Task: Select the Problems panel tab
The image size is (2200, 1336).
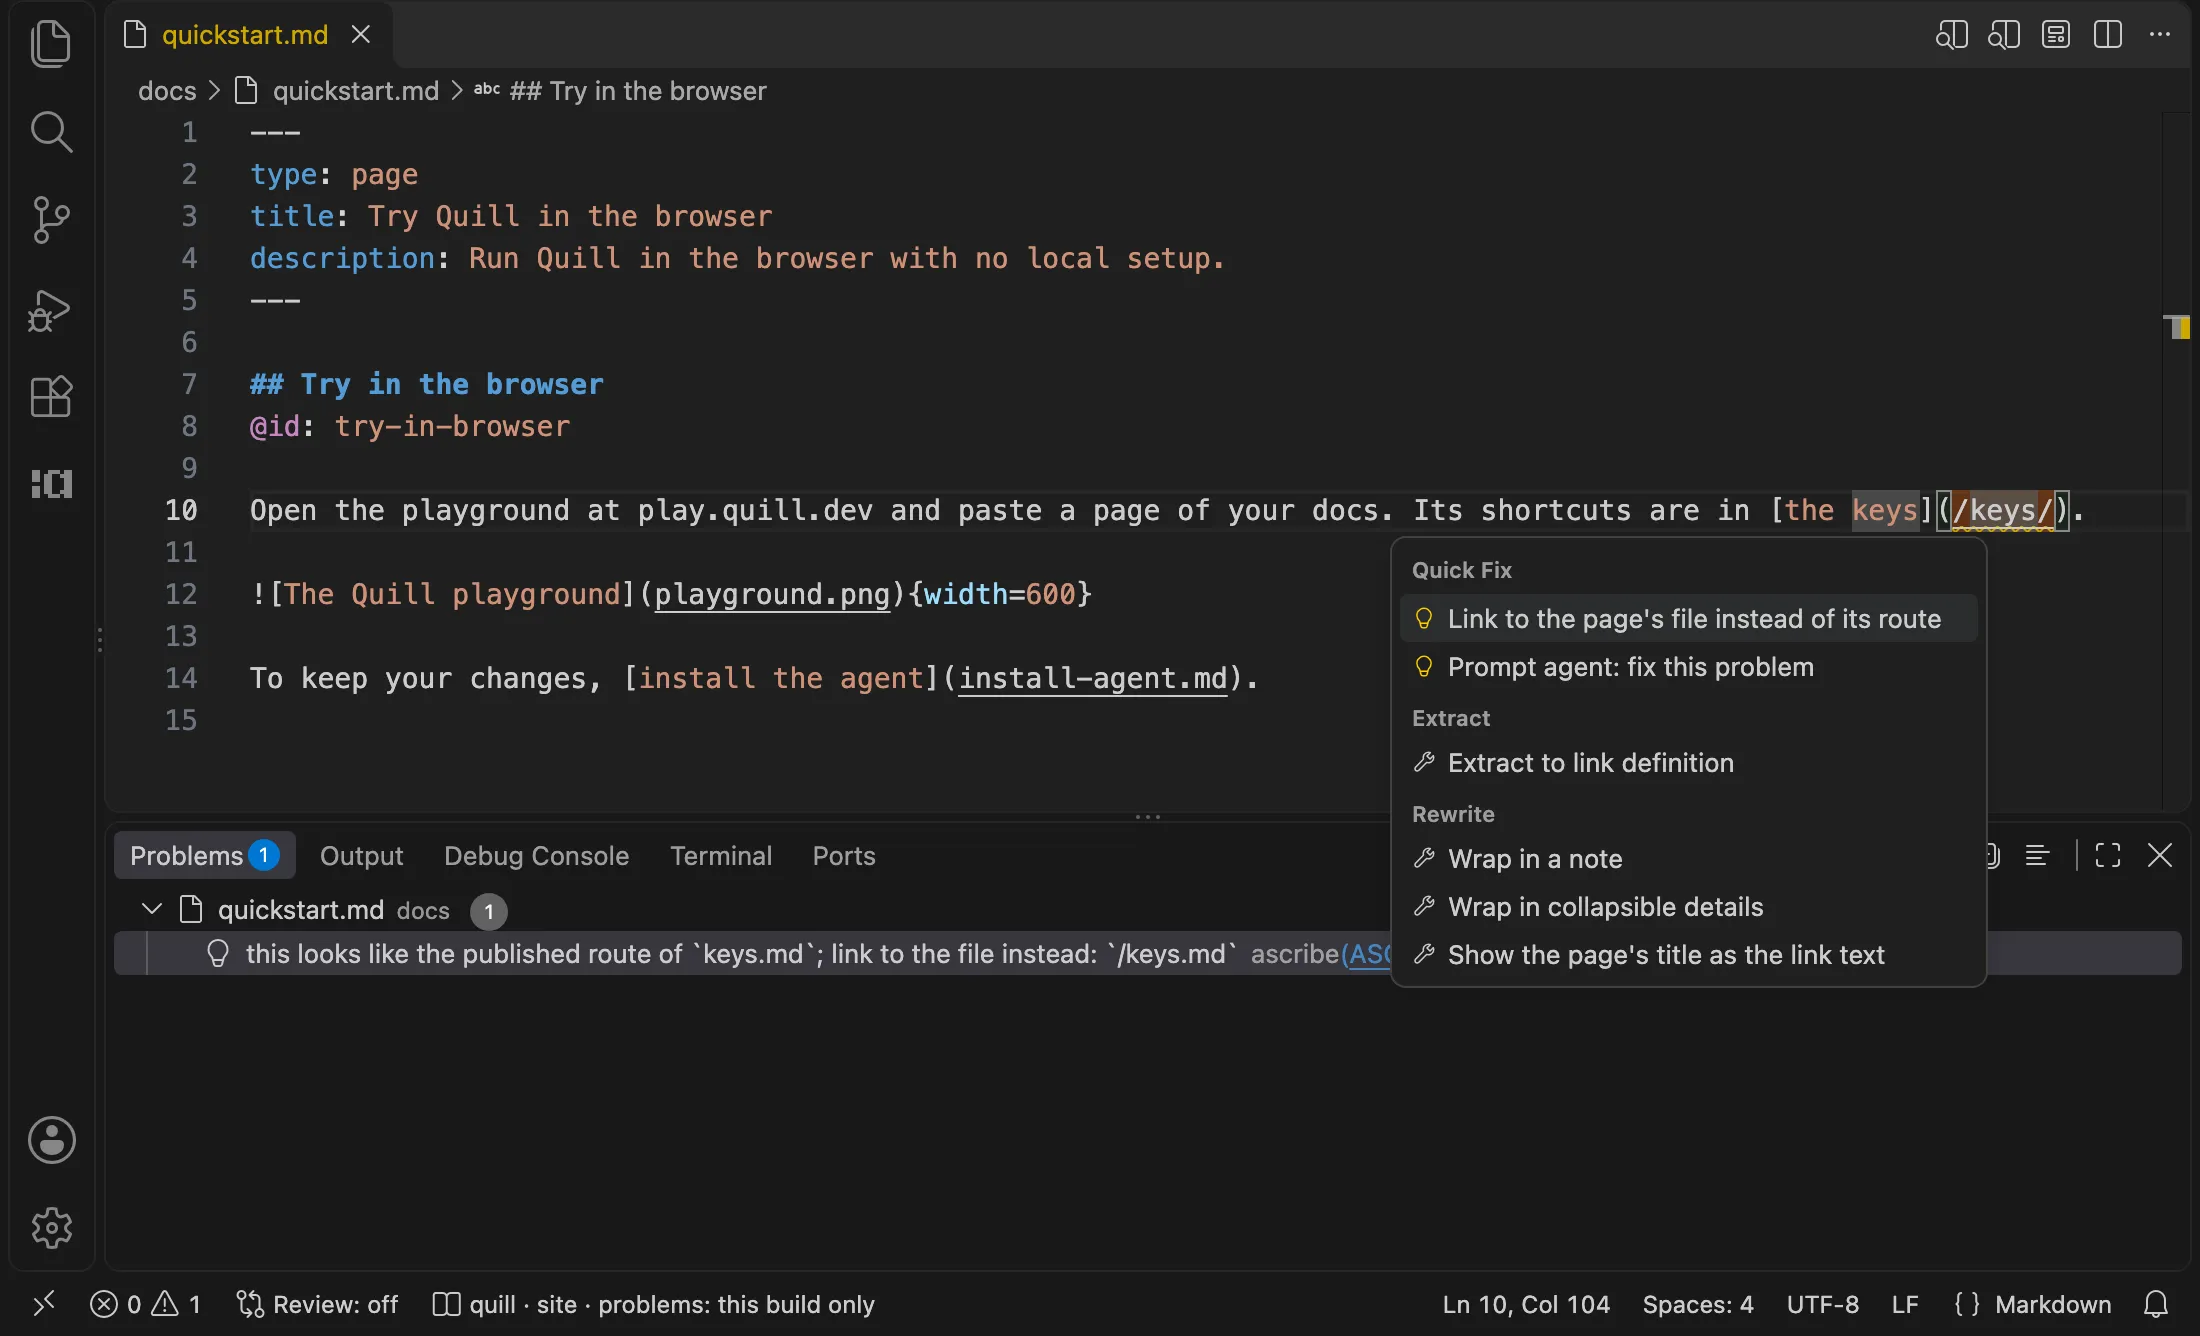Action: [x=204, y=856]
